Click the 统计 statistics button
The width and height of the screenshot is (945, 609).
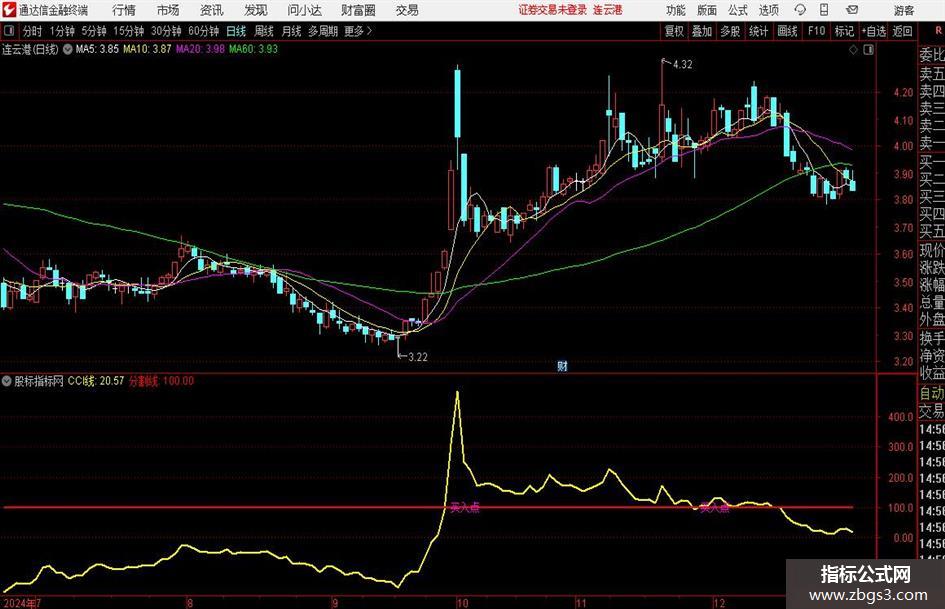759,31
